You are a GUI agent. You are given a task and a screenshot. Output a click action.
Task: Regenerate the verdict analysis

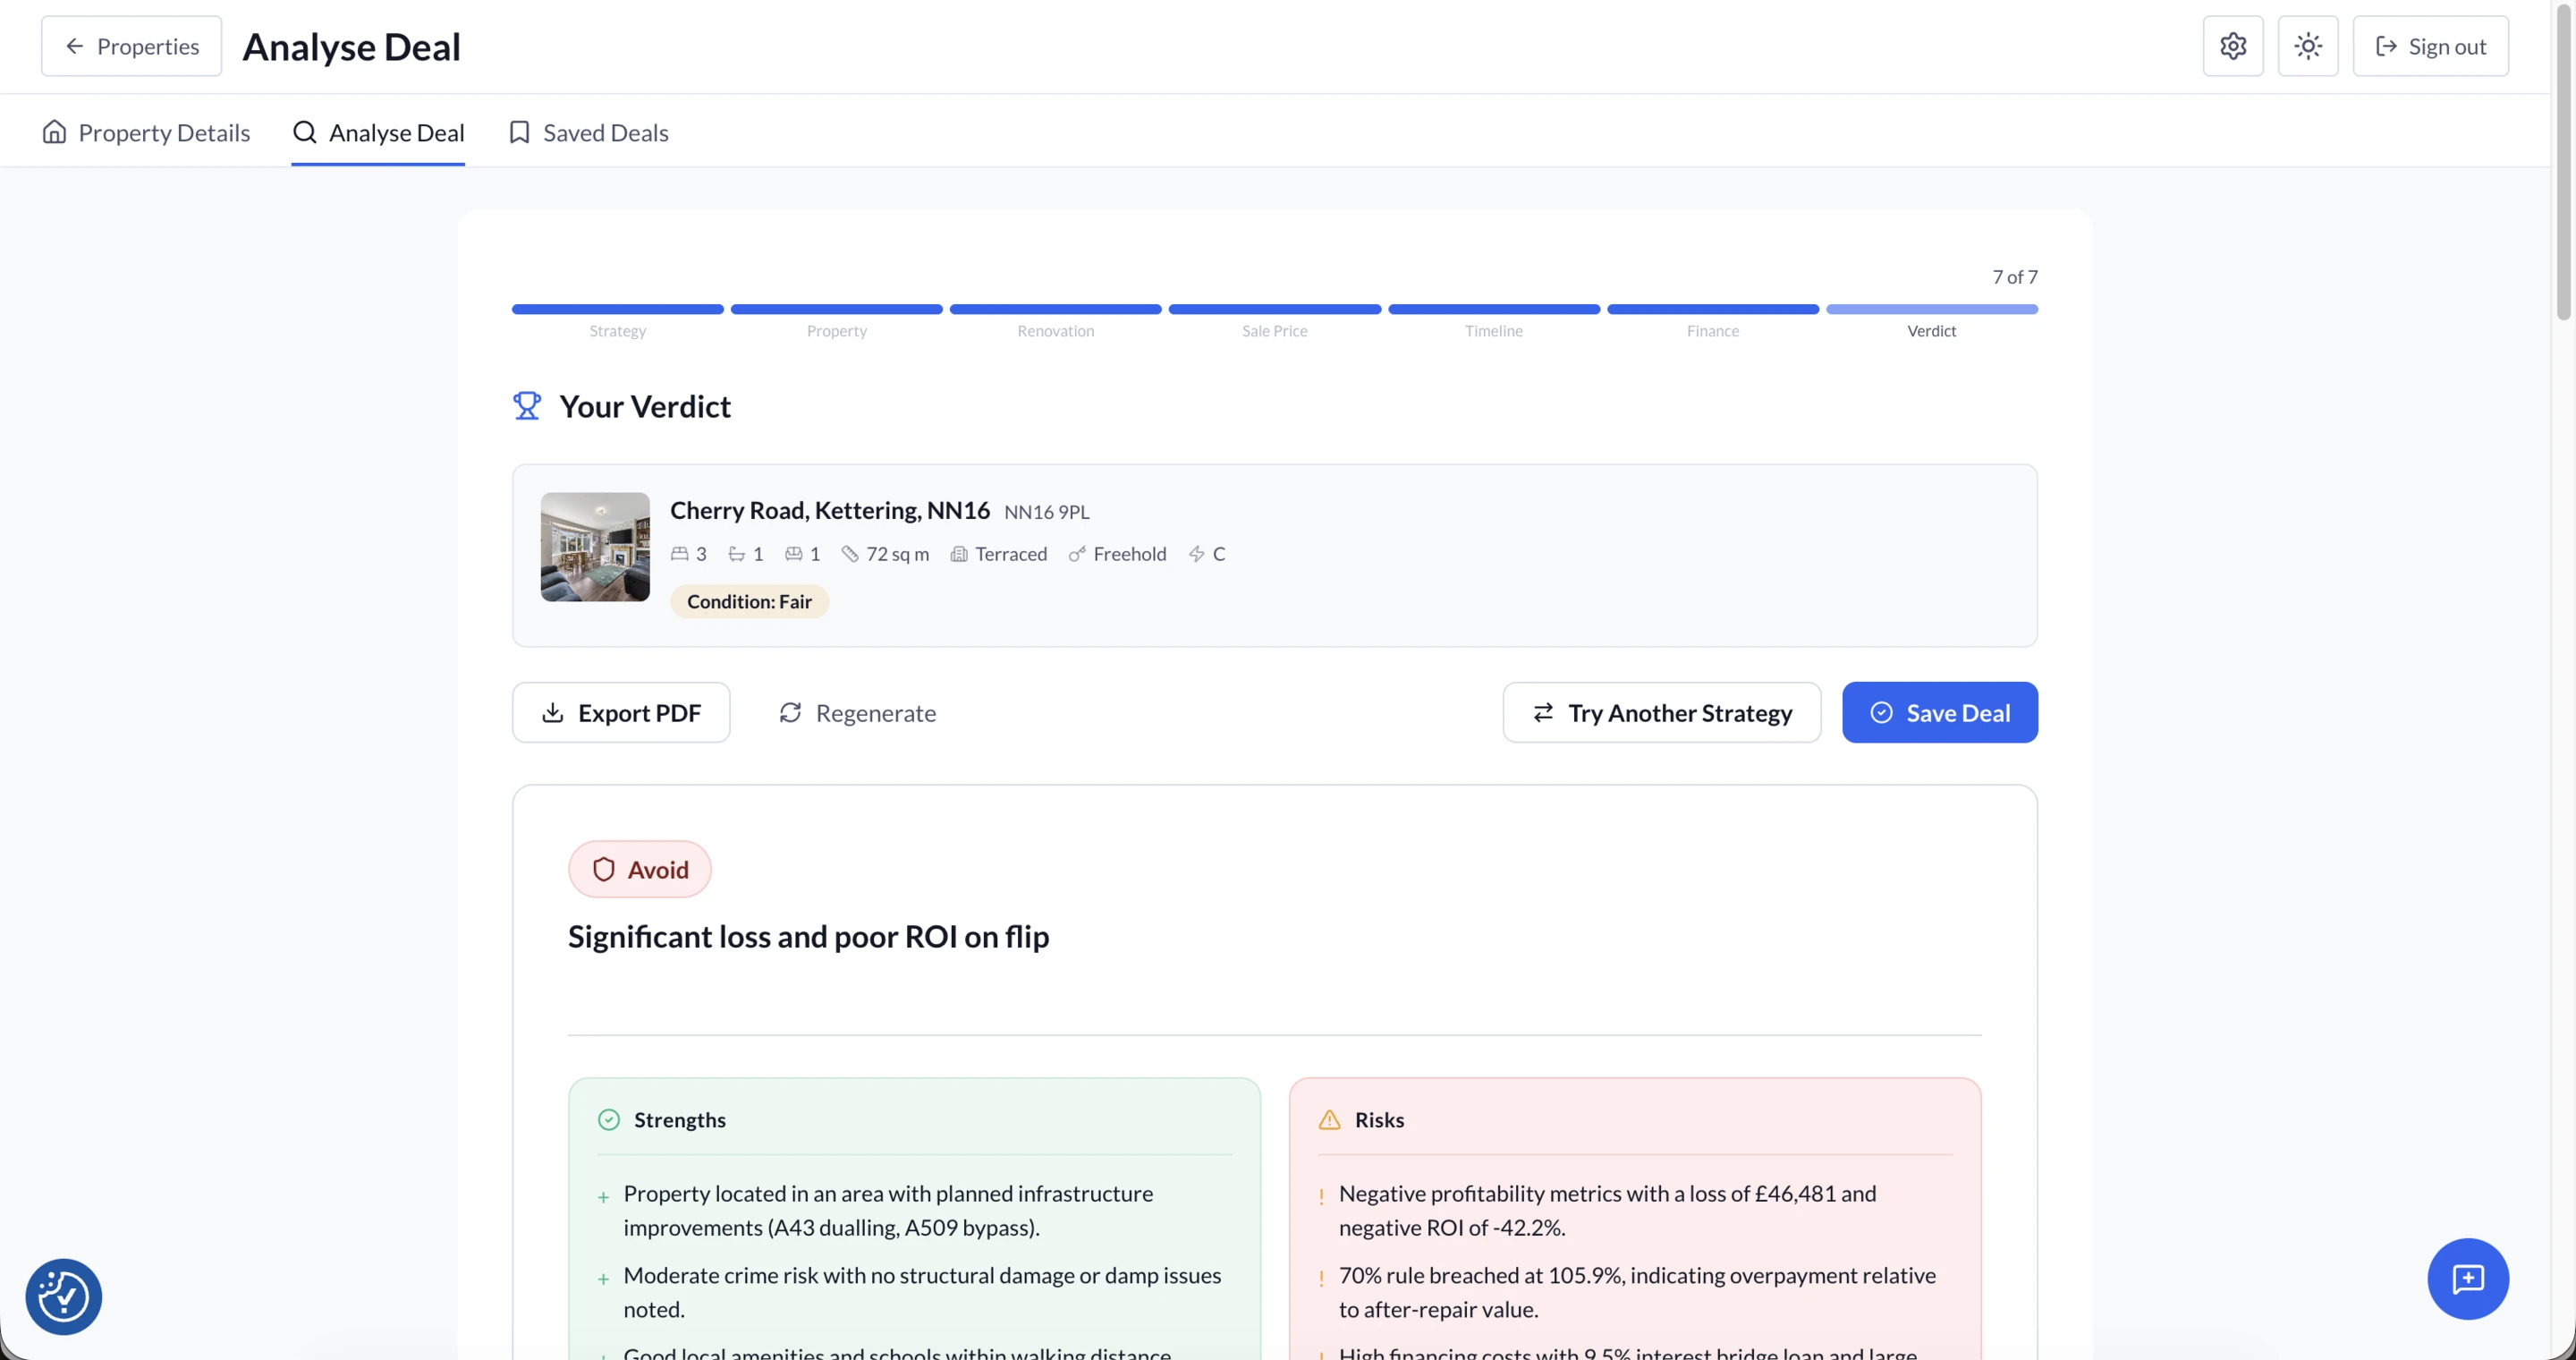857,712
